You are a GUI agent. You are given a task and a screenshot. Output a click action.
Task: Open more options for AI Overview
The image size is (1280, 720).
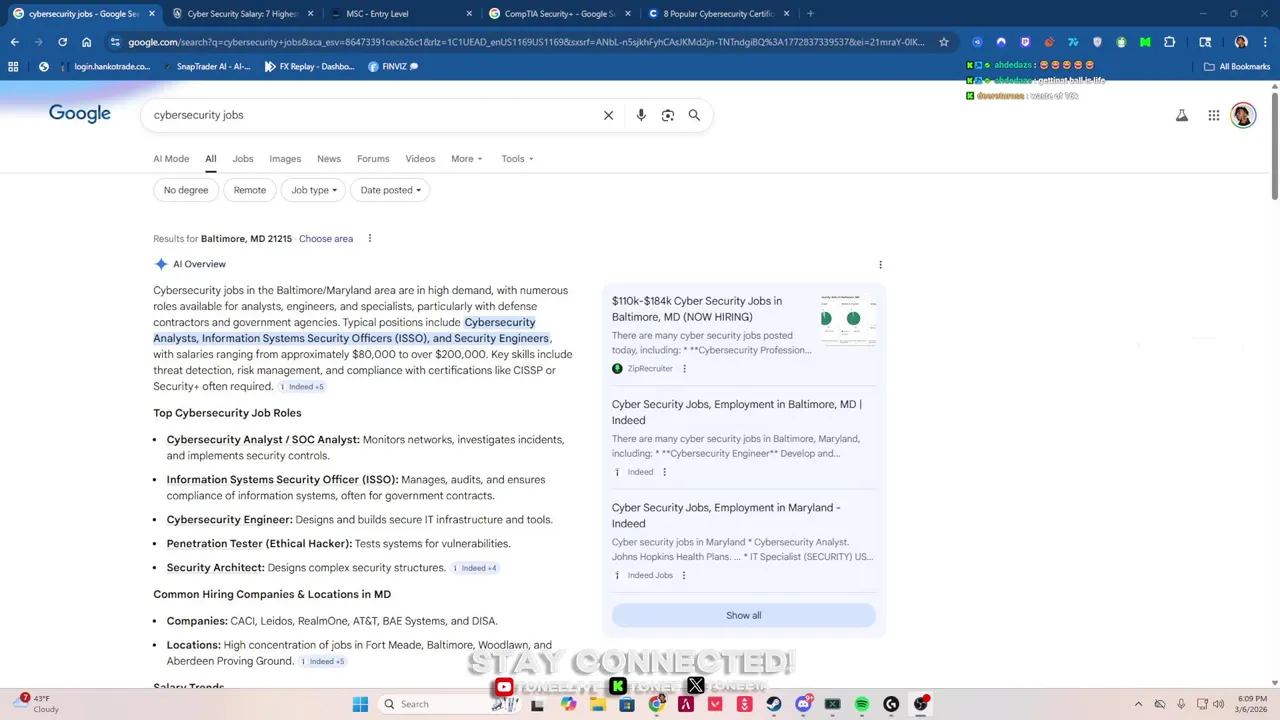pos(880,265)
